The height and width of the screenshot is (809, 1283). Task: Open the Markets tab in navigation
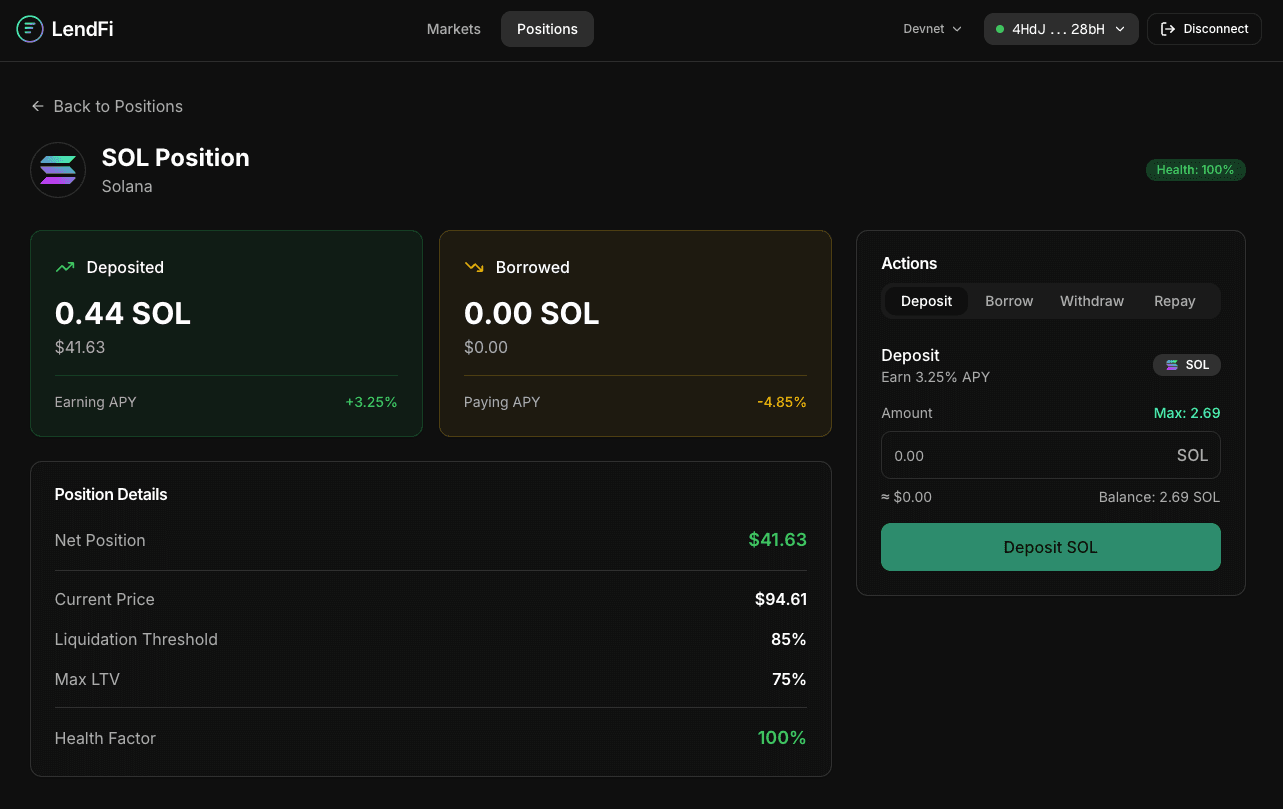pyautogui.click(x=453, y=29)
